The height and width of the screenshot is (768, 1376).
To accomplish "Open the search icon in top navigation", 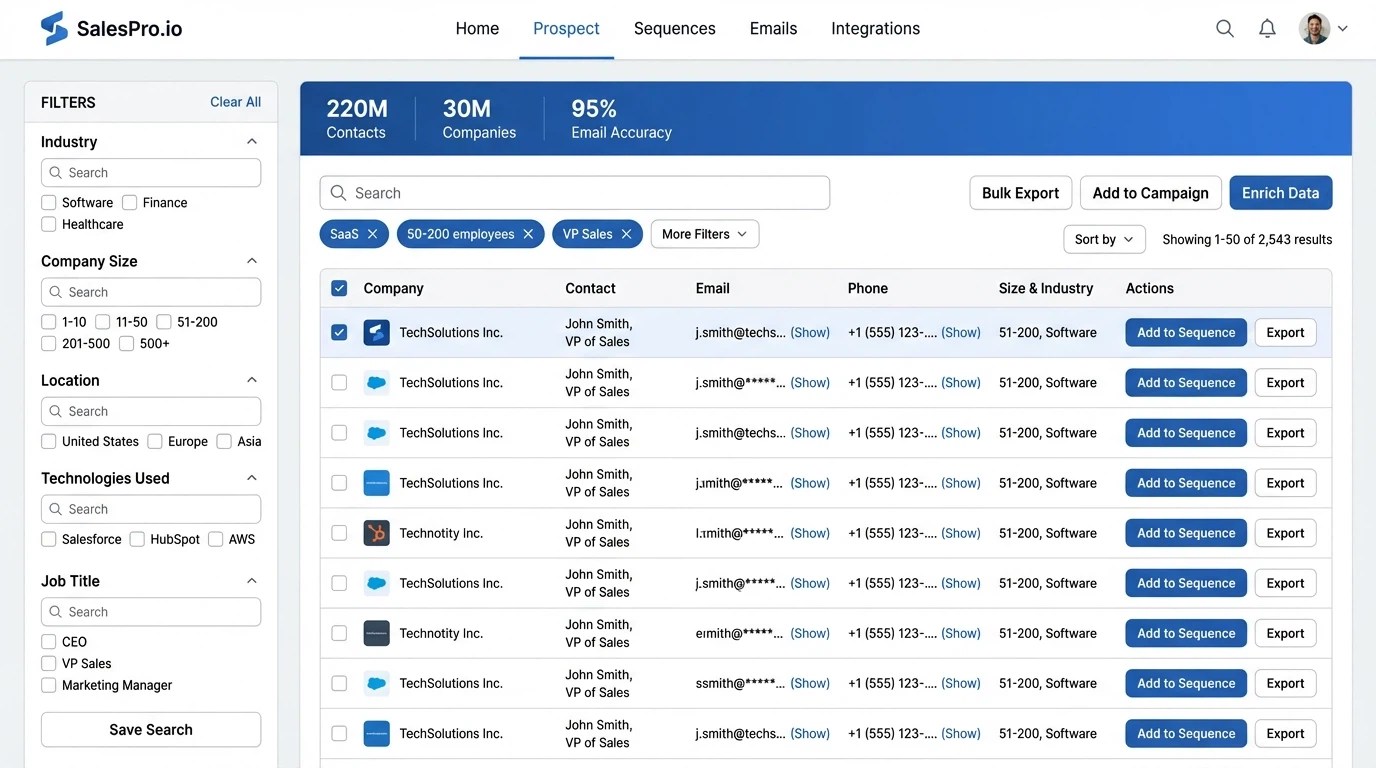I will pyautogui.click(x=1224, y=28).
